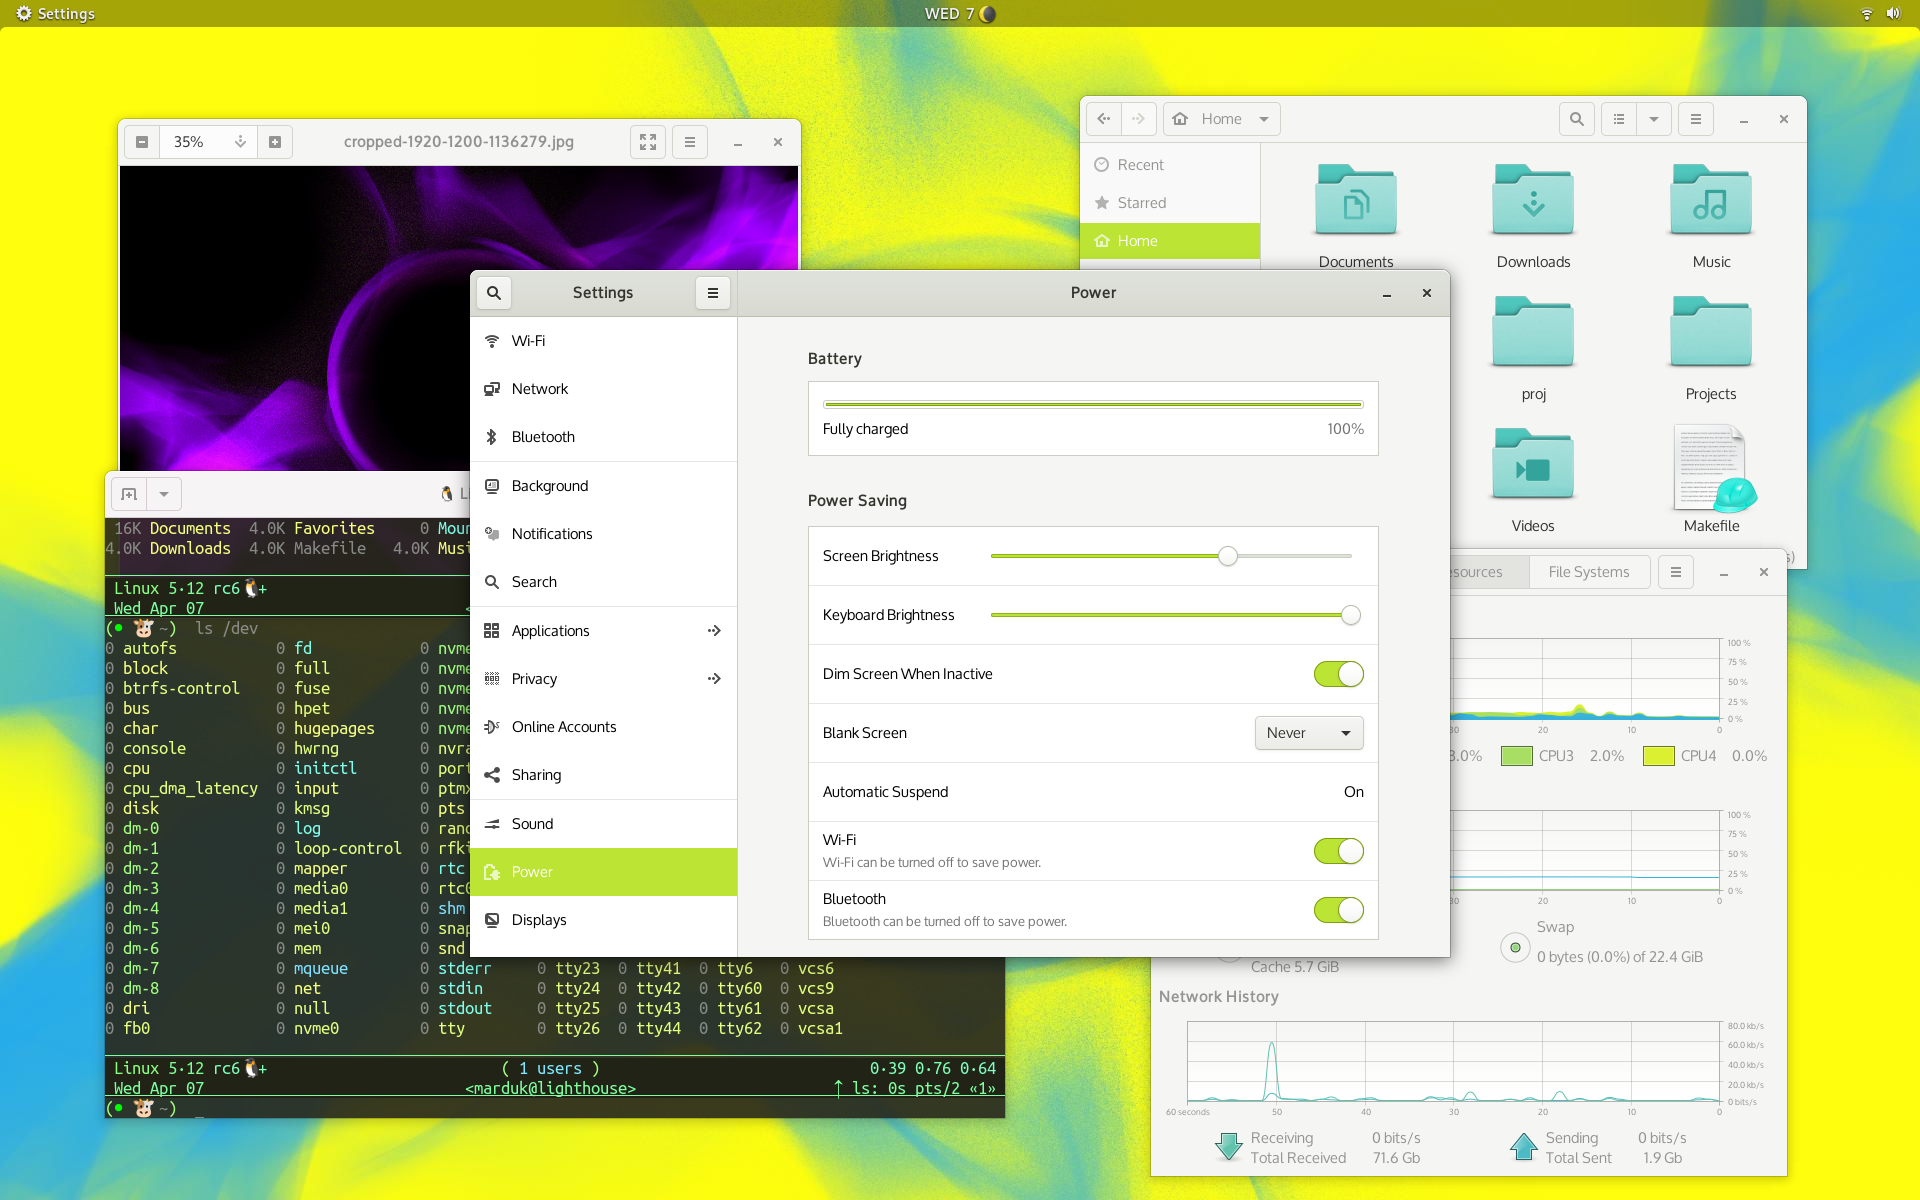Screen dimensions: 1920x1200
Task: Click Screen Brightness slider handle
Action: click(1228, 556)
